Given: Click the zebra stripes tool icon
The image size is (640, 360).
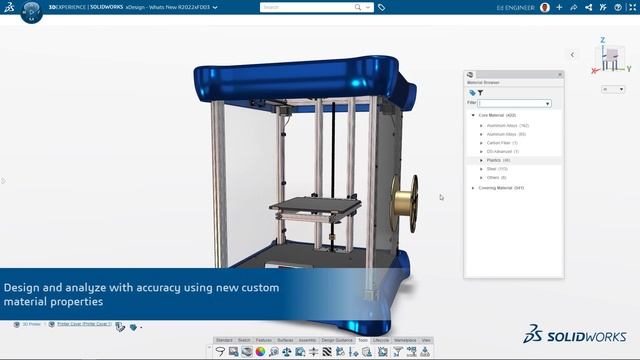Looking at the screenshot, I should [327, 351].
